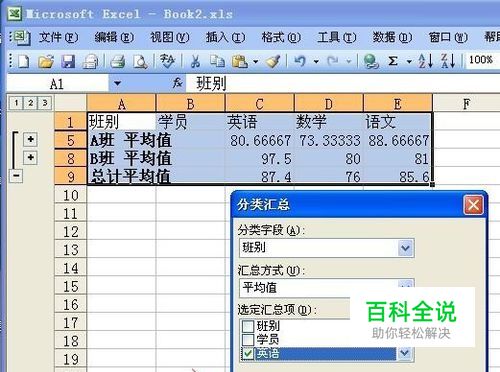The width and height of the screenshot is (500, 372).
Task: Sort ascending with the A-Z icon
Action: 426,61
